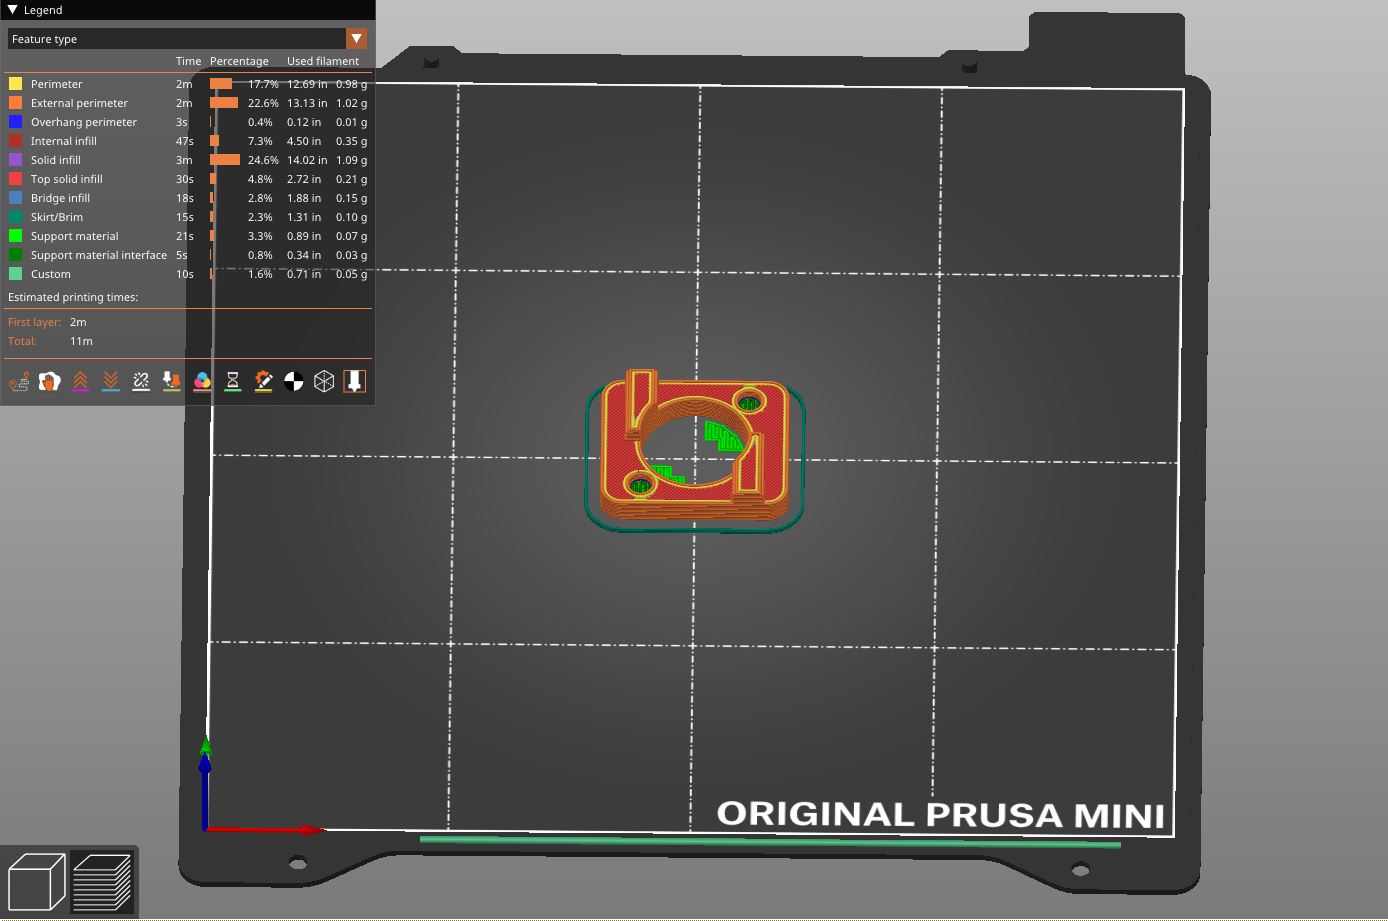Image resolution: width=1388 pixels, height=921 pixels.
Task: Hide Internal infill feature
Action: (x=188, y=141)
